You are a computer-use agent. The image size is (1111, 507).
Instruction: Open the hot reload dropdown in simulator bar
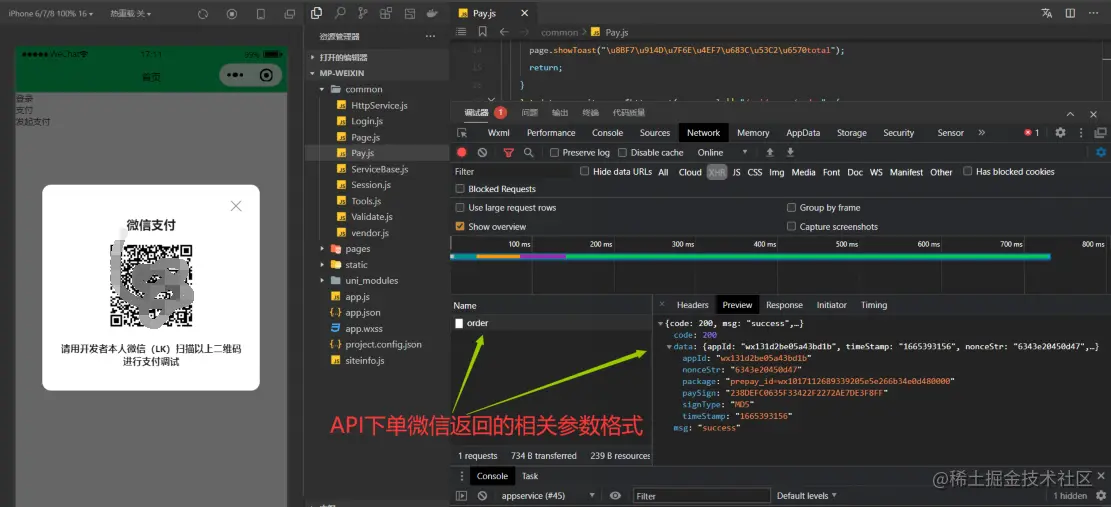click(130, 13)
